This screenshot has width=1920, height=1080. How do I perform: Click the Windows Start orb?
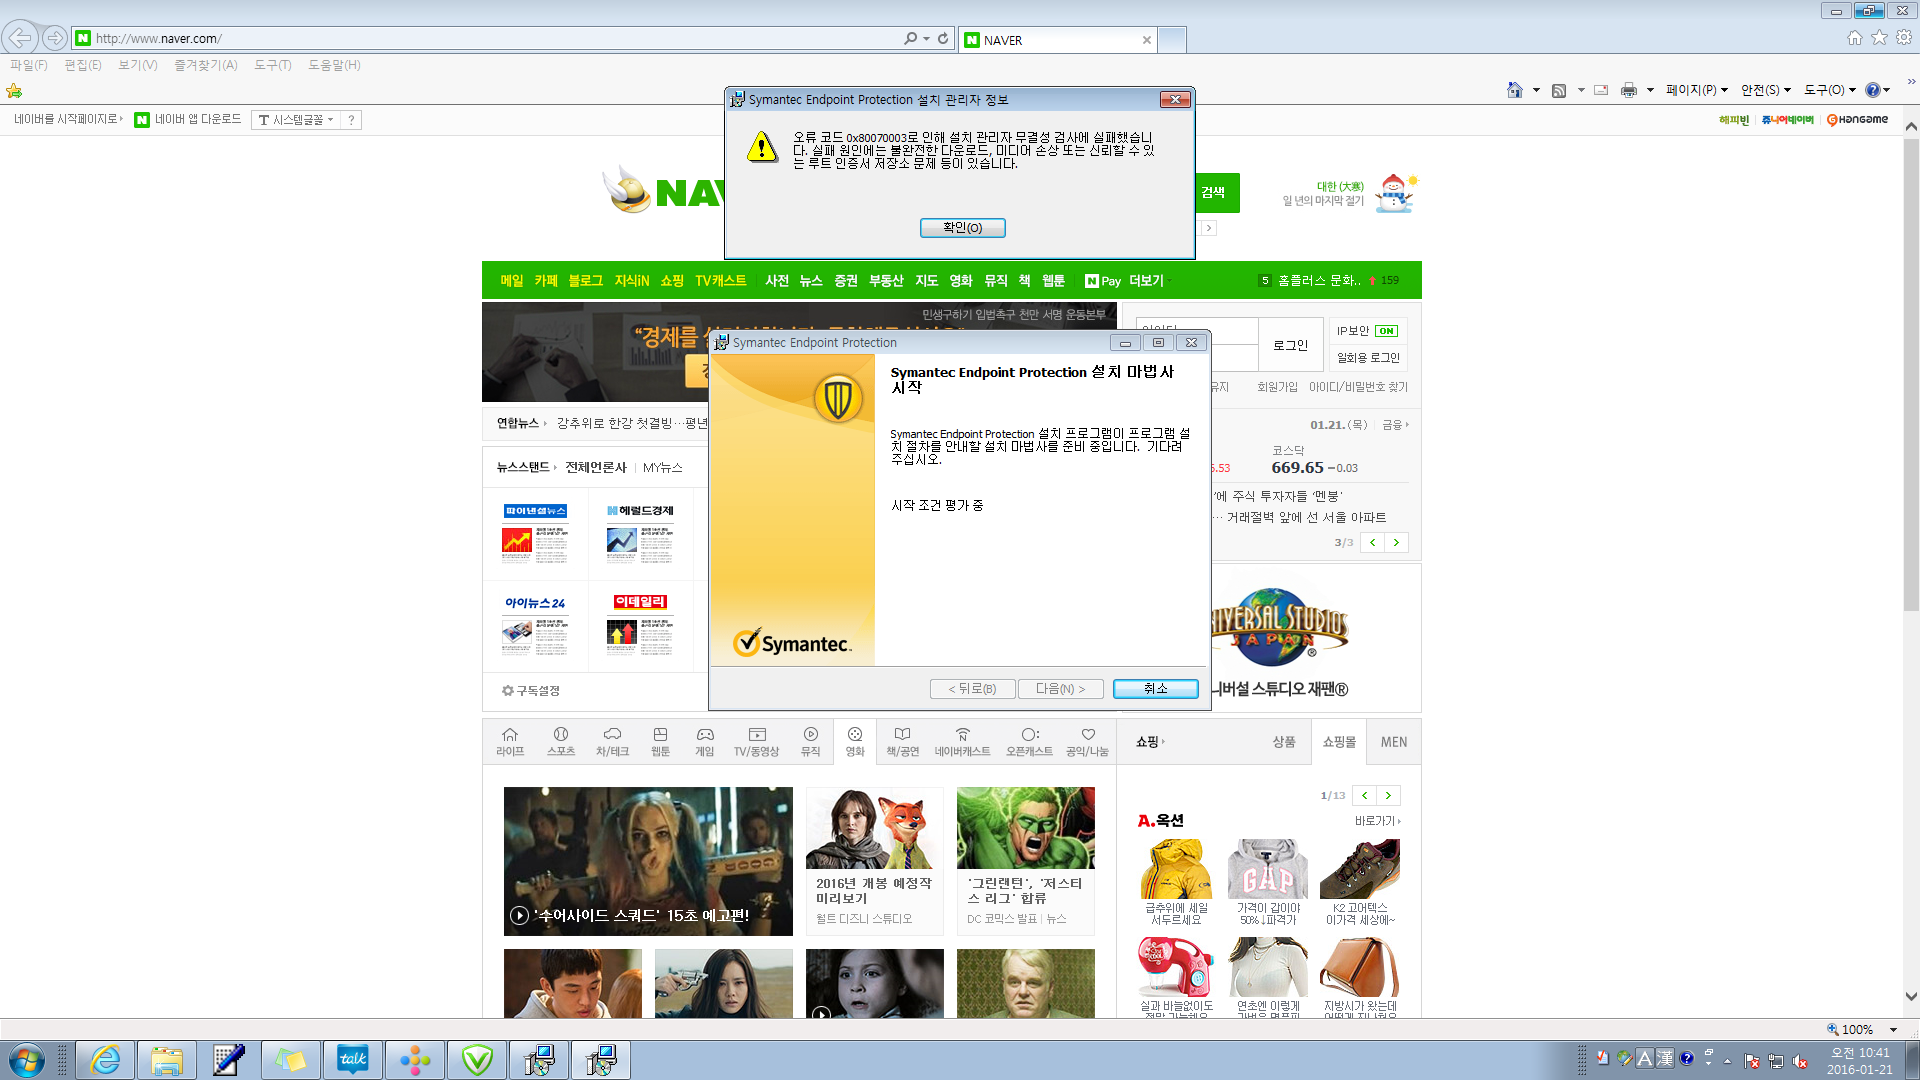pos(27,1060)
